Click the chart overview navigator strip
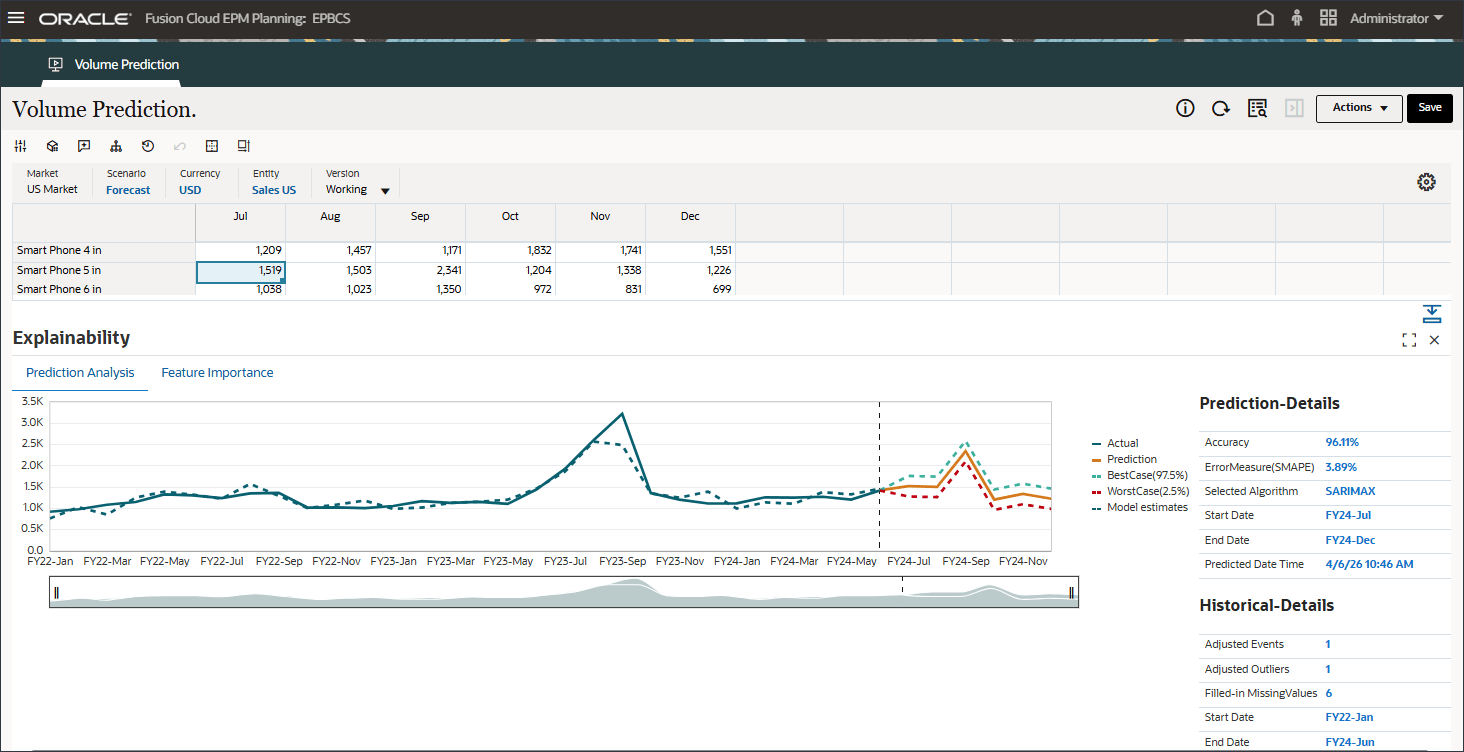 tap(564, 592)
